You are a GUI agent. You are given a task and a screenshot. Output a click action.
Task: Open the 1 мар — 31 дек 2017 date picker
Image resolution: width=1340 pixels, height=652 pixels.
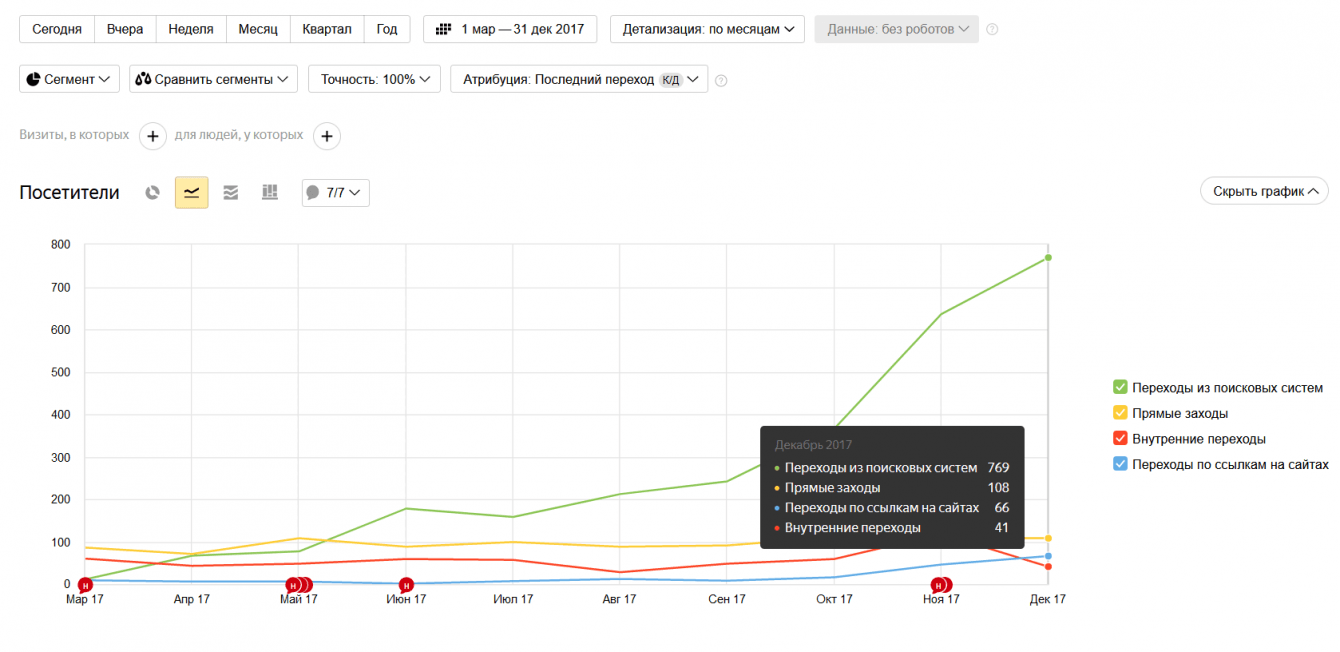(x=510, y=29)
